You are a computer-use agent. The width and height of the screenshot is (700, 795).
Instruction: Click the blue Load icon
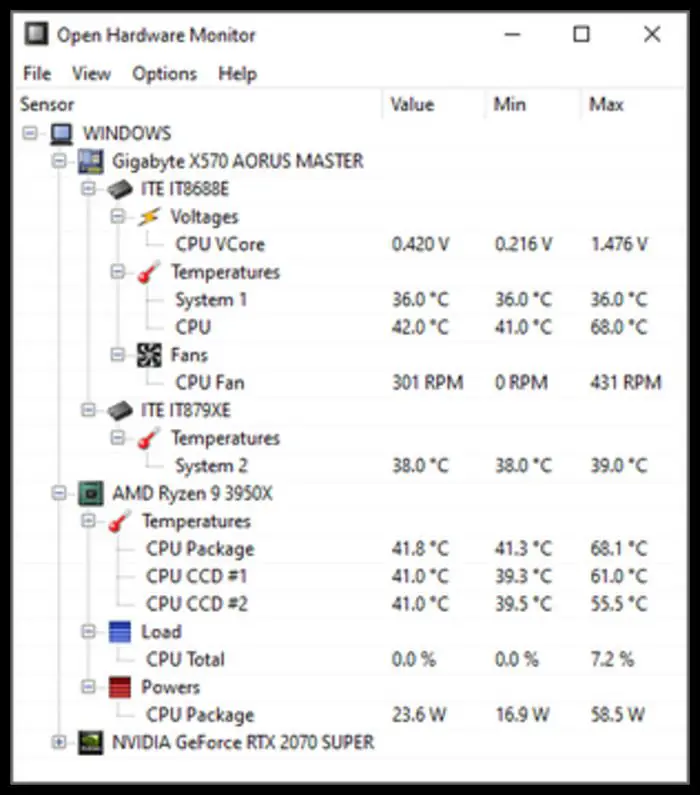click(x=120, y=632)
